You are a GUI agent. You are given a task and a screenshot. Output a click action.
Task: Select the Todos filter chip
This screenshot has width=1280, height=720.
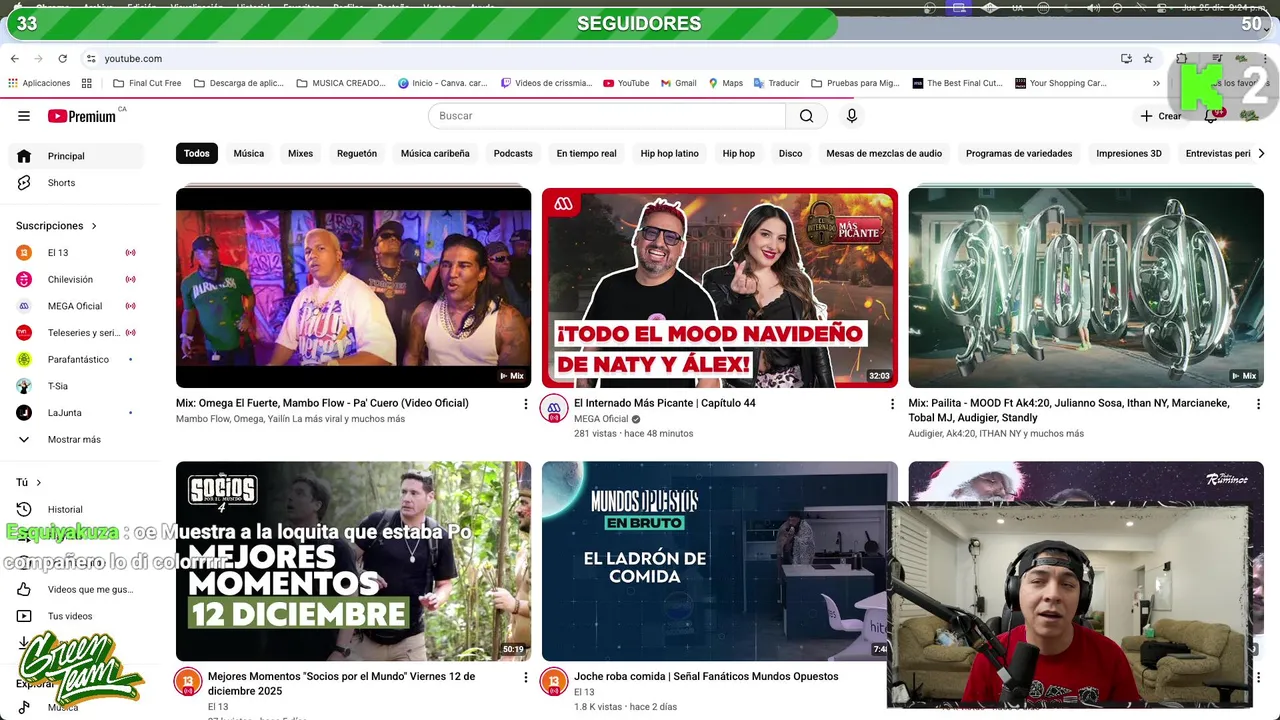[x=197, y=154]
